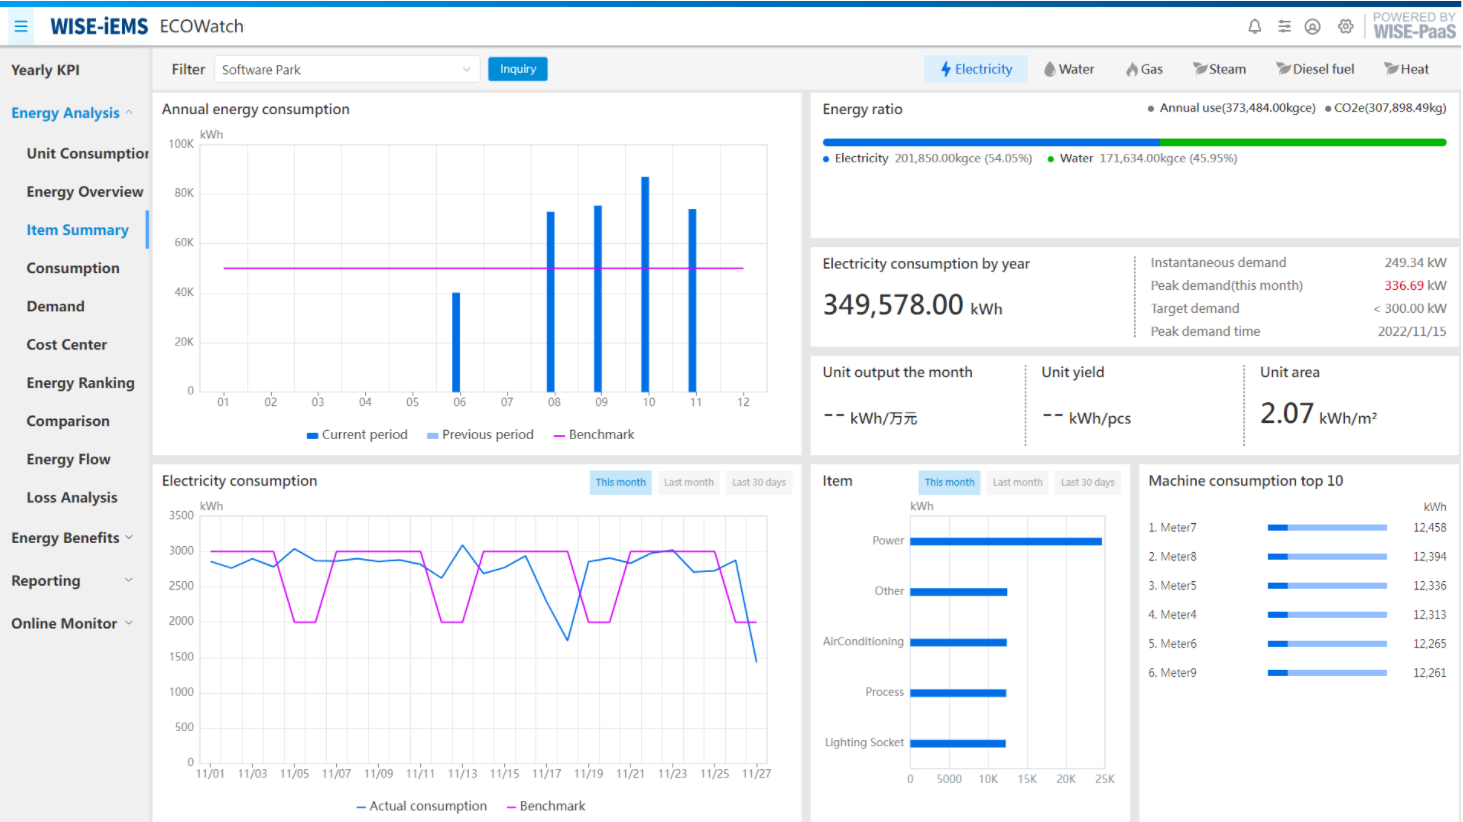The width and height of the screenshot is (1463, 822).
Task: Open the Software Park filter dropdown
Action: coord(346,69)
